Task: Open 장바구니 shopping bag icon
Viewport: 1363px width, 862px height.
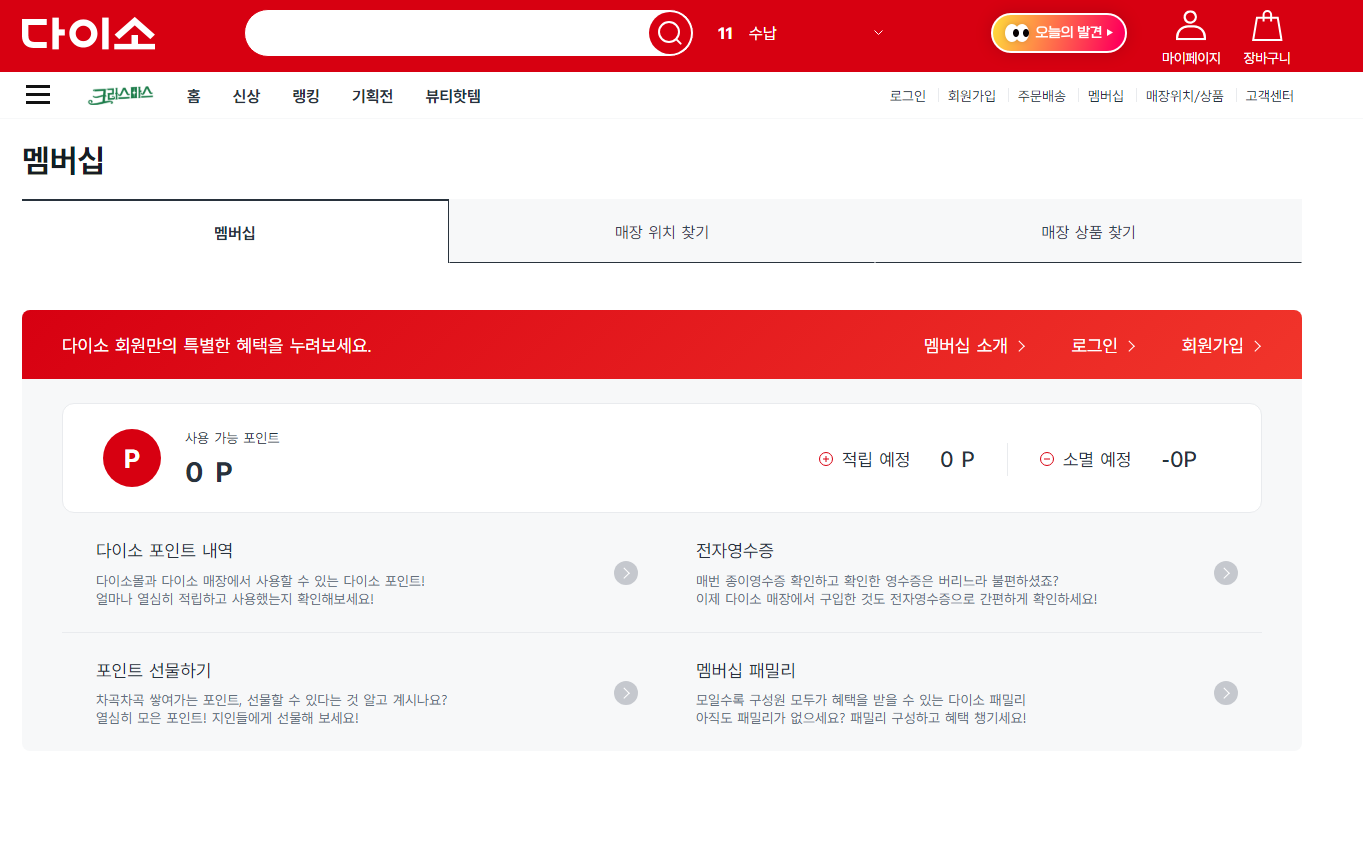Action: tap(1267, 26)
